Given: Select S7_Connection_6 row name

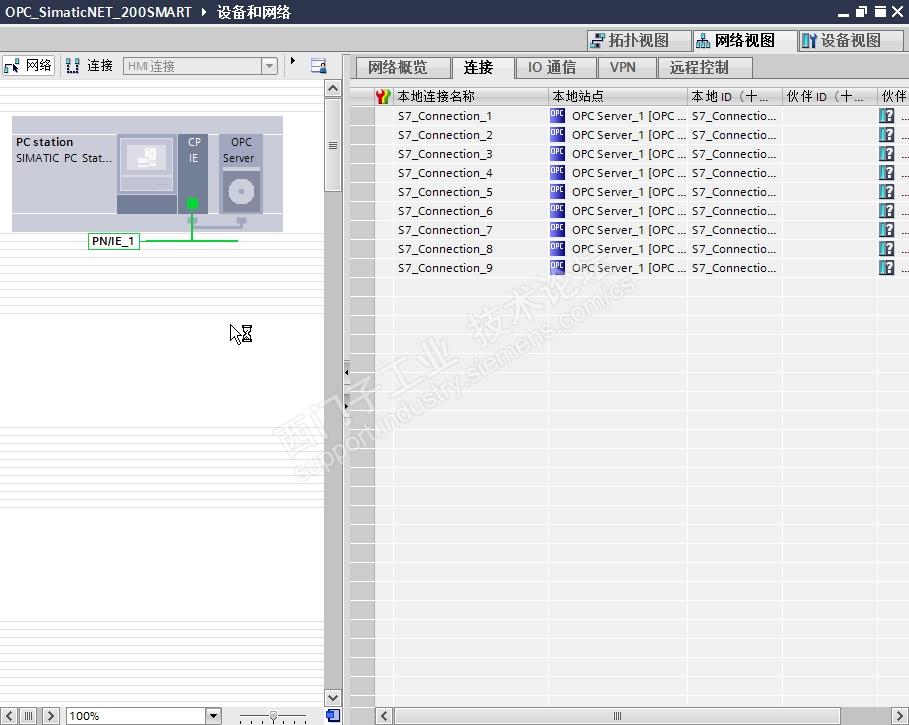Looking at the screenshot, I should [x=445, y=211].
